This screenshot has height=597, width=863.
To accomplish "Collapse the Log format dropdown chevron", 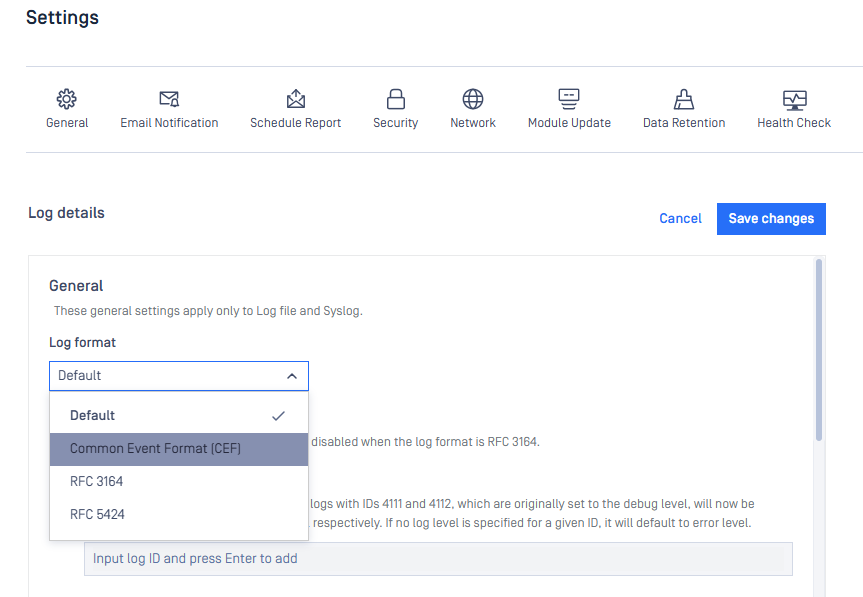I will 292,376.
